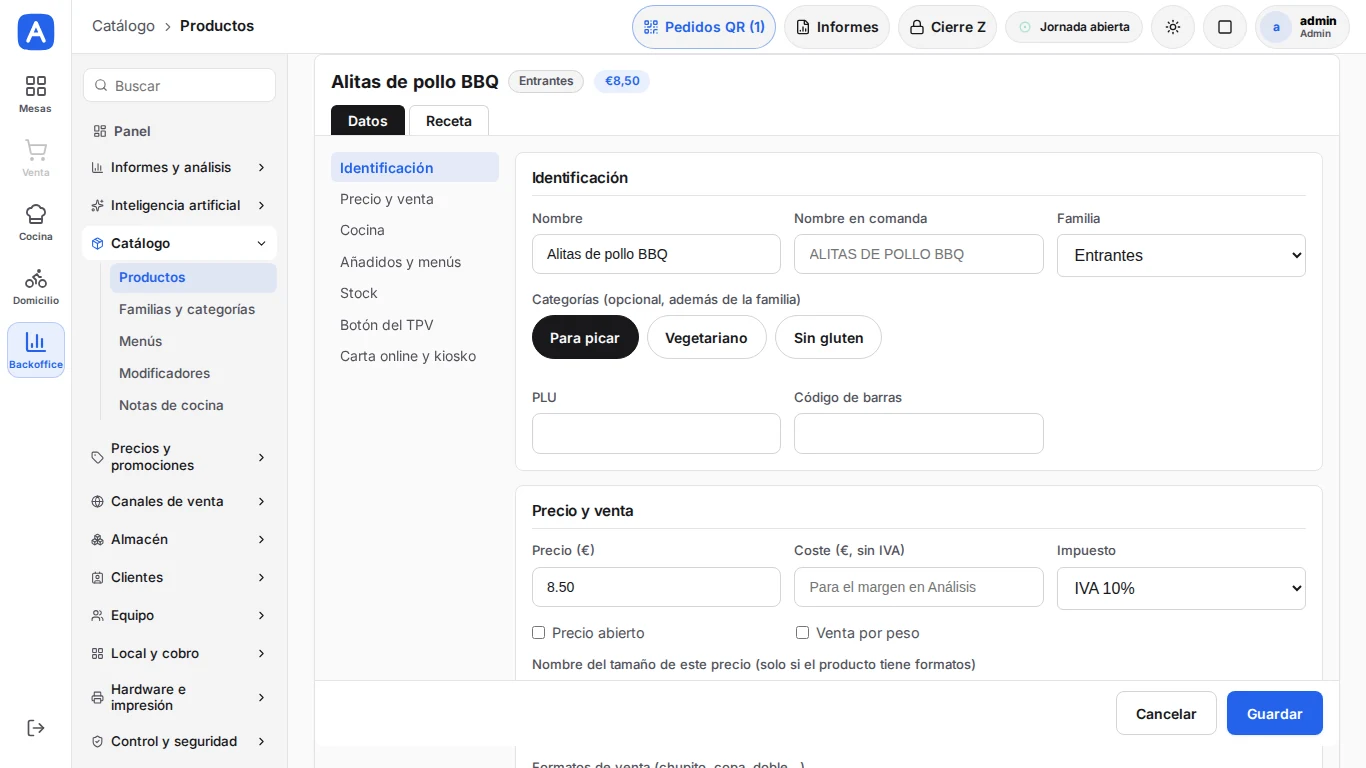1366x768 pixels.
Task: Open Familias y categorías submenu item
Action: [x=193, y=309]
